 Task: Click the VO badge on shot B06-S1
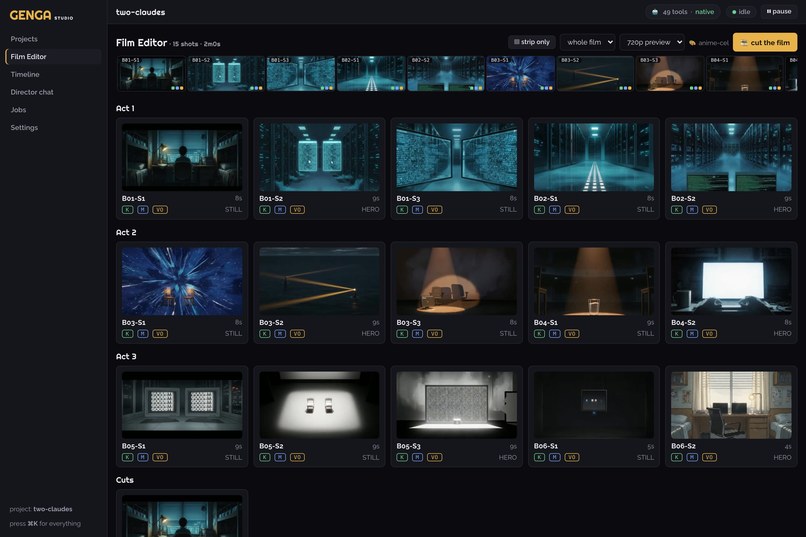coord(572,457)
